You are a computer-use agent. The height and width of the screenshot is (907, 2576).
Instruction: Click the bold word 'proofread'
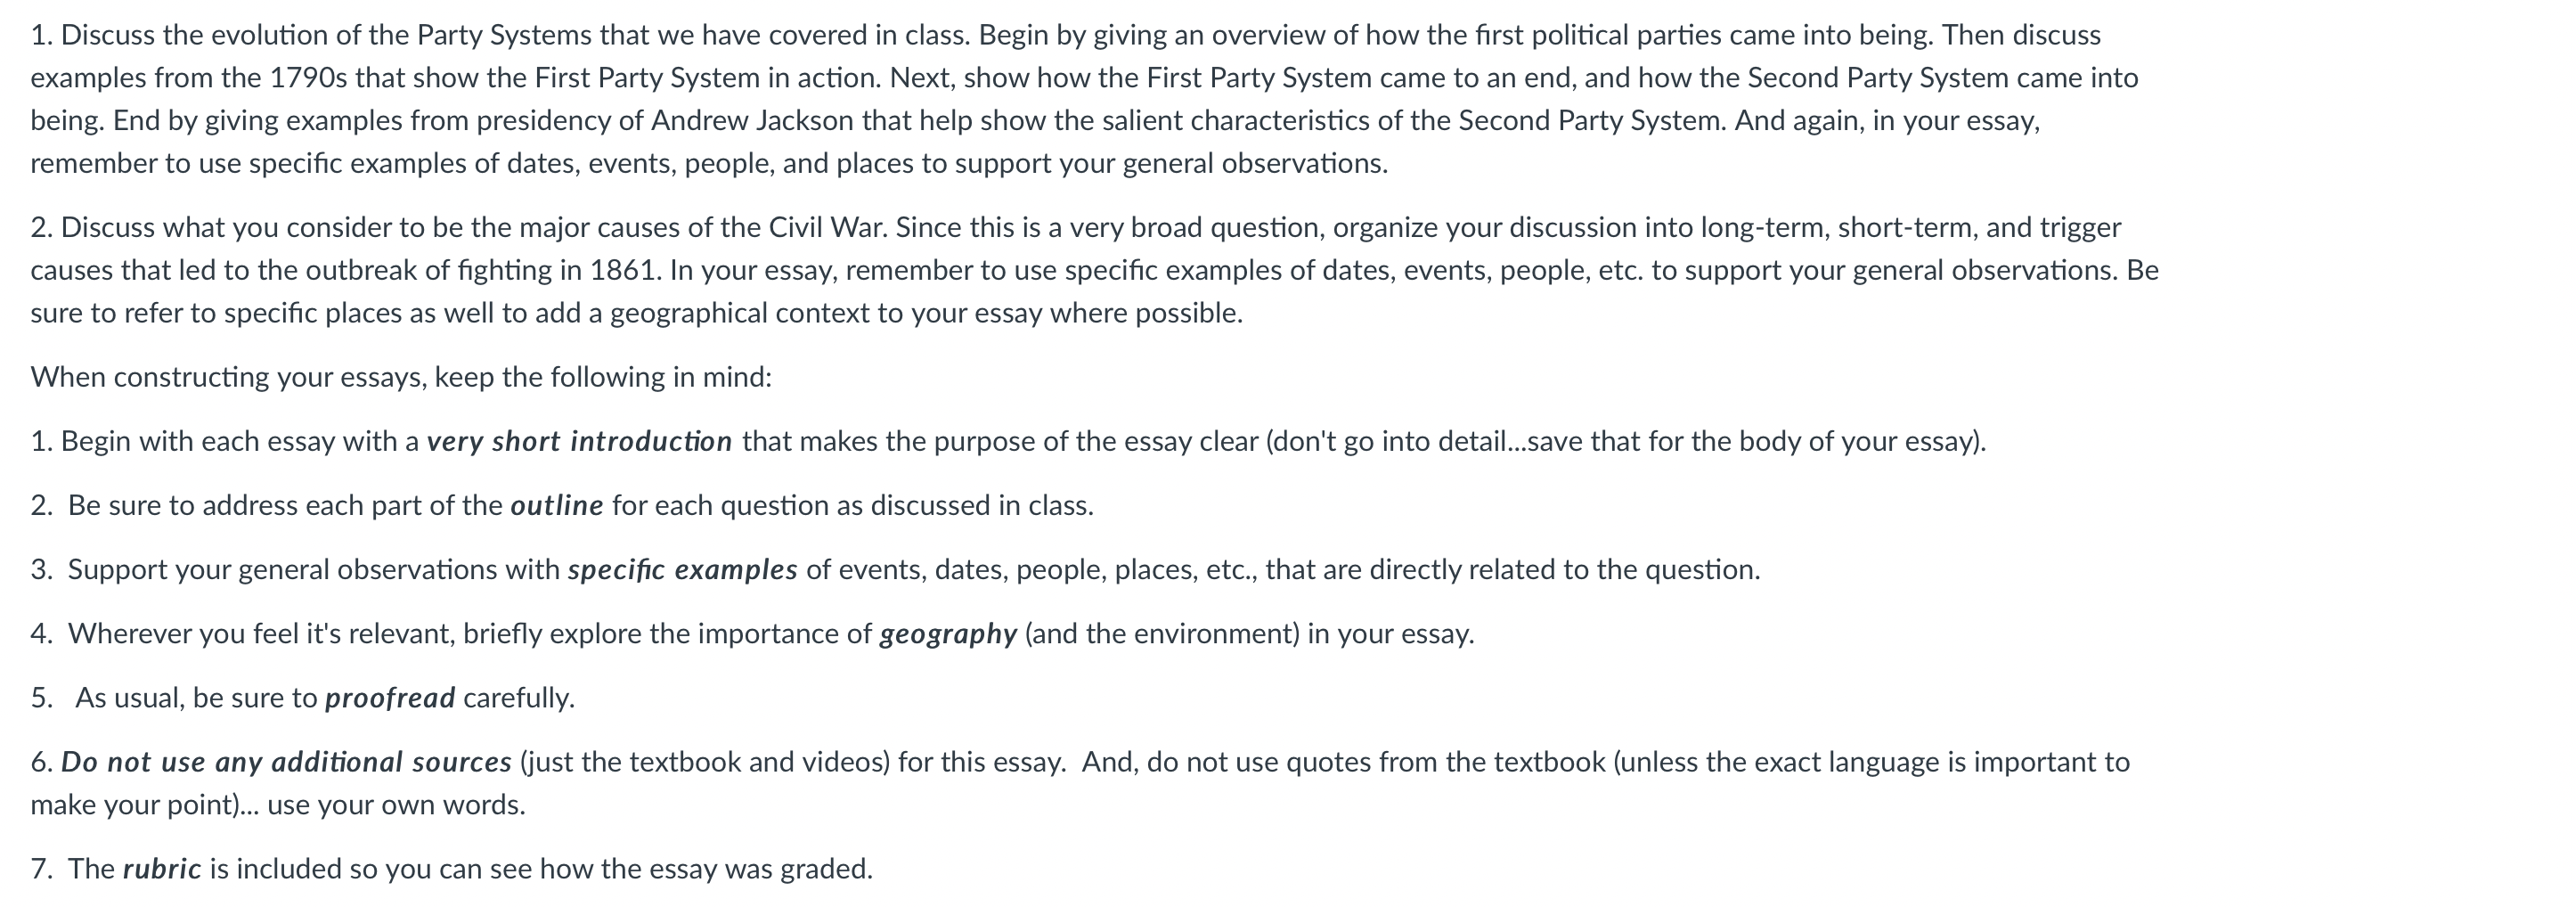pyautogui.click(x=390, y=698)
